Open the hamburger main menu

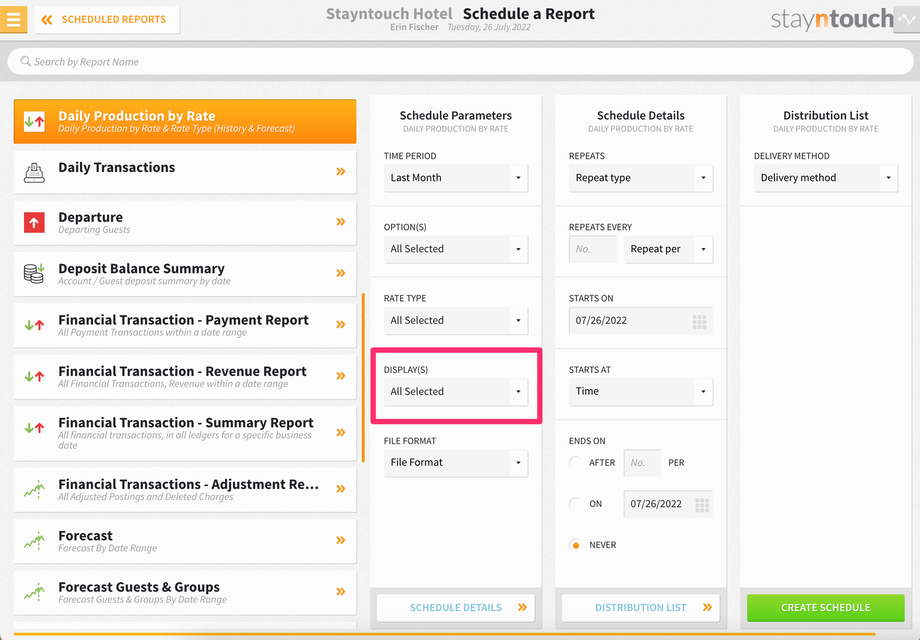[13, 19]
